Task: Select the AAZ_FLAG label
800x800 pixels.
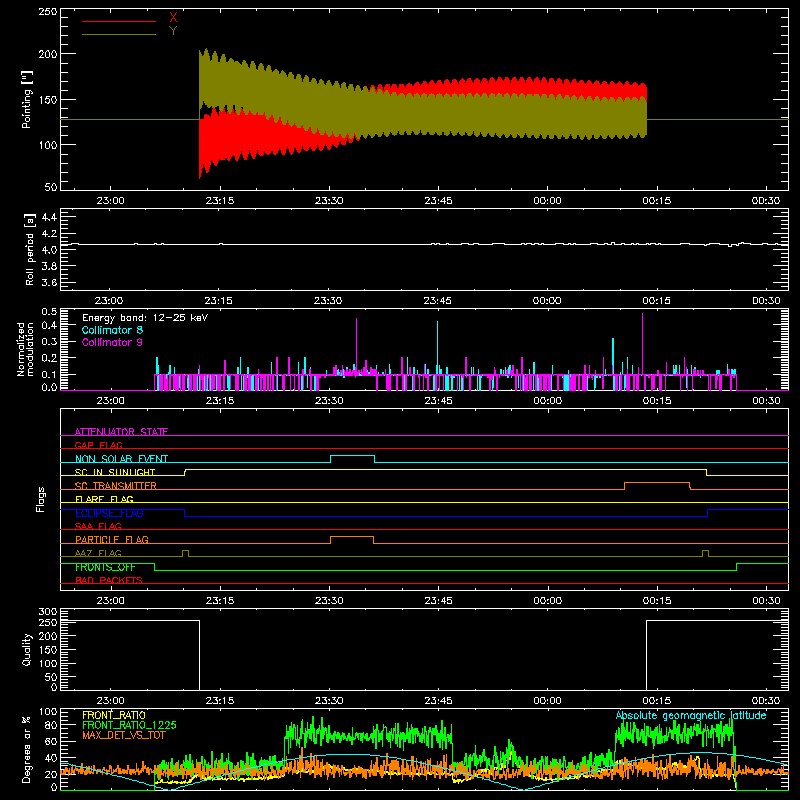Action: point(98,553)
